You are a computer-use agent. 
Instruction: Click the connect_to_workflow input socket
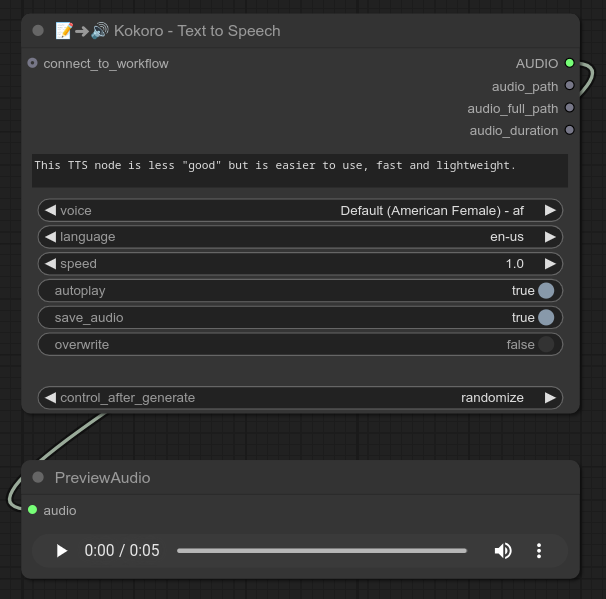32,63
